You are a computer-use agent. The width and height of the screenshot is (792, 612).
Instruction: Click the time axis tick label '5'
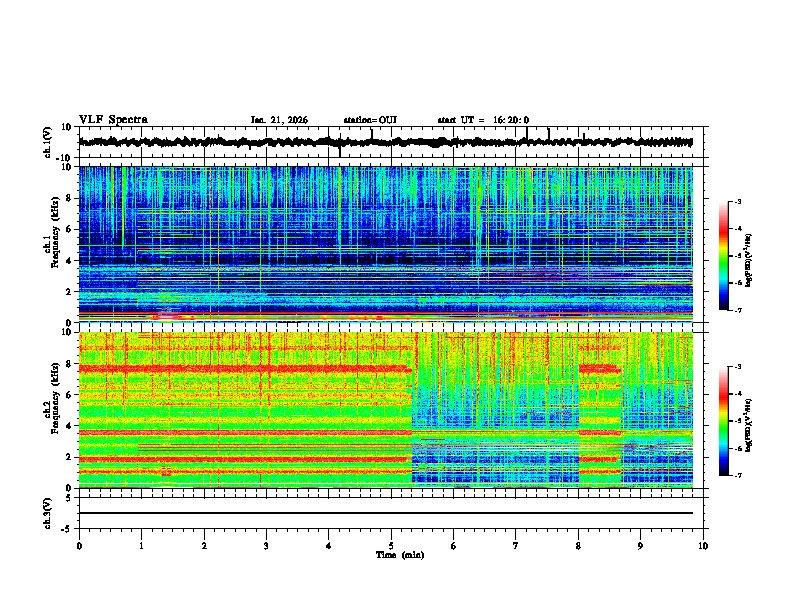click(391, 546)
